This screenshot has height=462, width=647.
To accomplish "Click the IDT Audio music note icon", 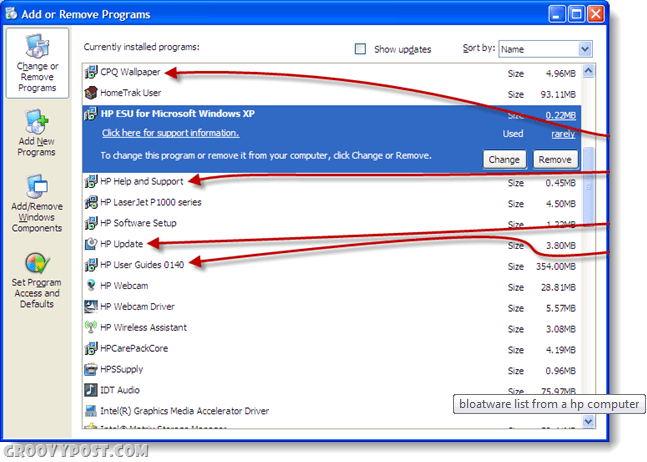I will click(91, 390).
